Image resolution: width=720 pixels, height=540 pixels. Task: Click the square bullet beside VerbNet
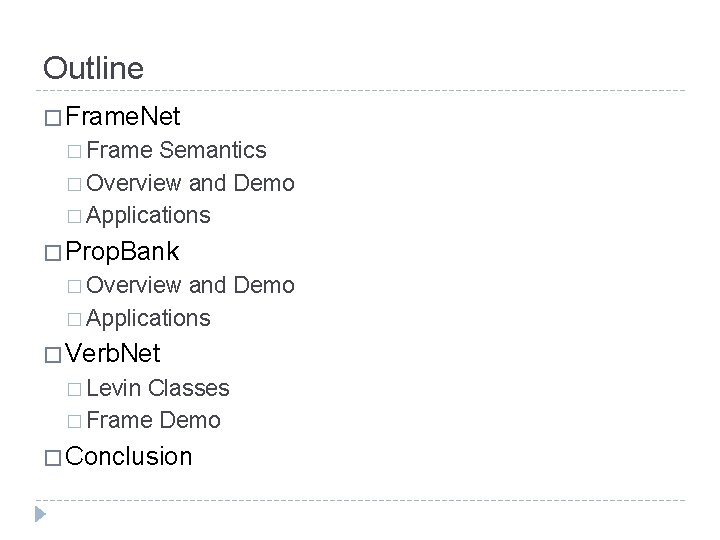tap(53, 355)
